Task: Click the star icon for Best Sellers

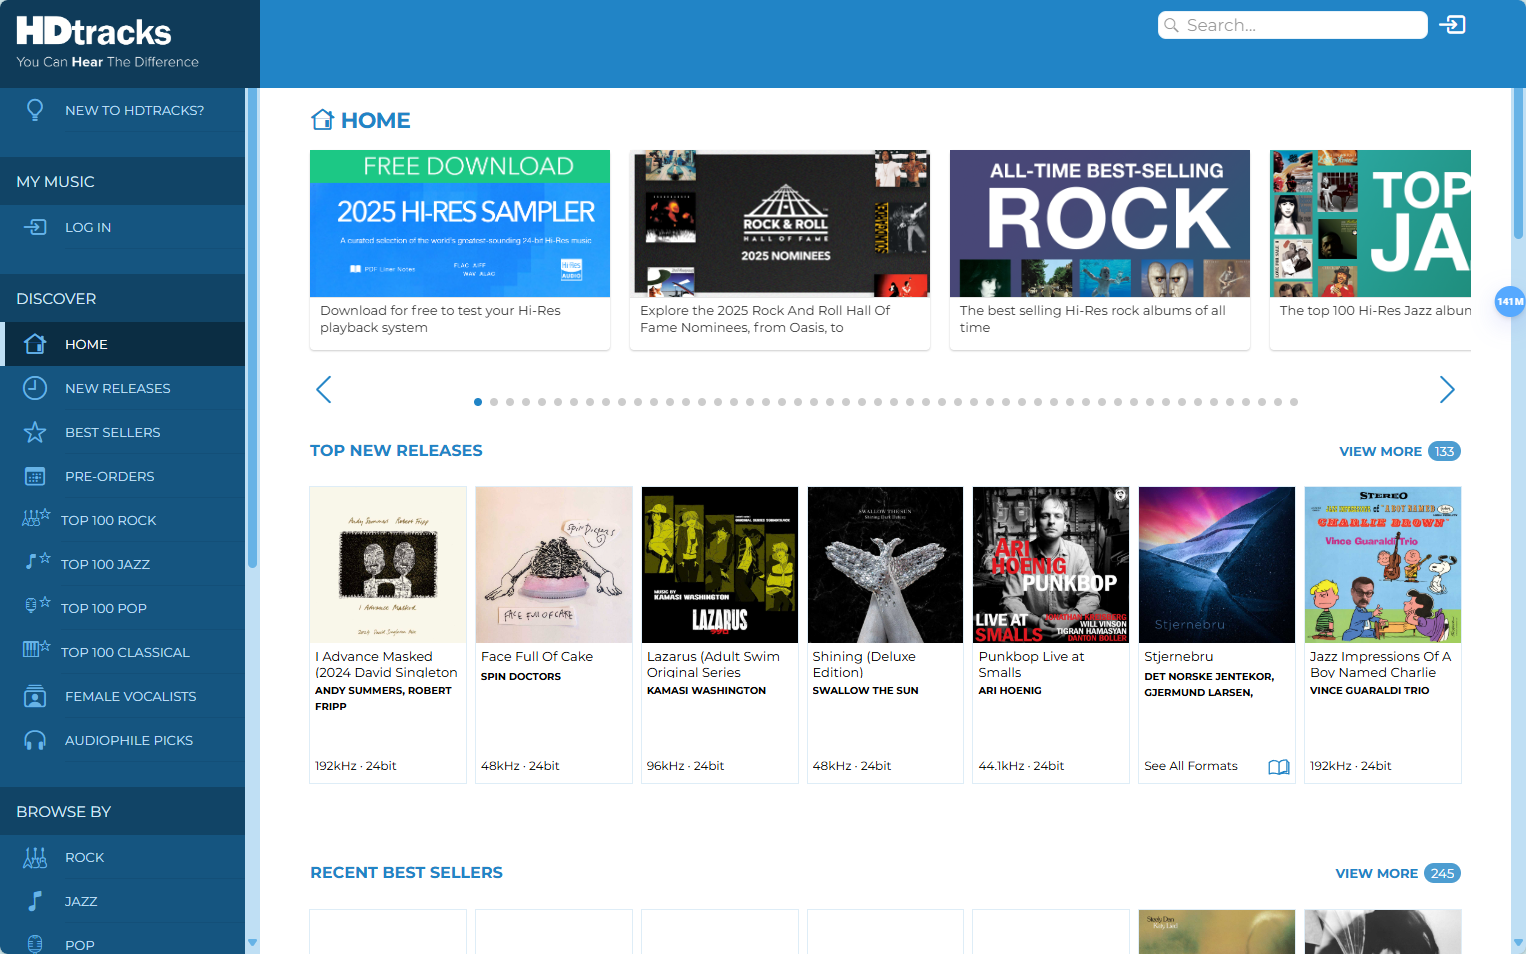Action: click(35, 432)
